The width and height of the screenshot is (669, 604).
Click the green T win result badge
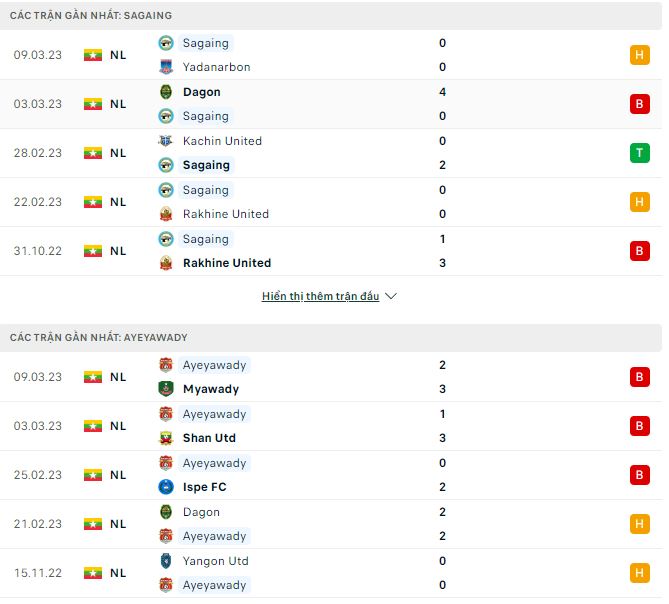(x=640, y=153)
